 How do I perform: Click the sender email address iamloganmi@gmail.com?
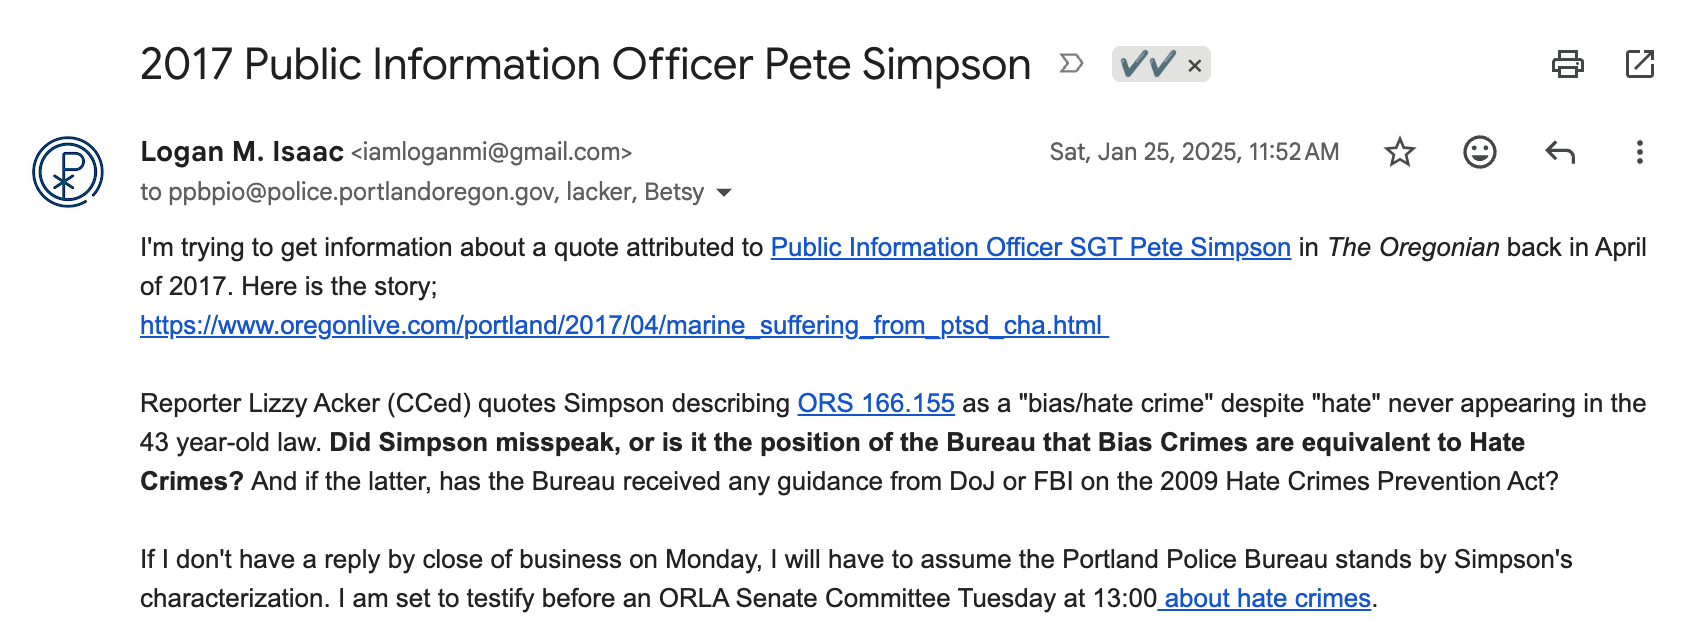[x=491, y=152]
